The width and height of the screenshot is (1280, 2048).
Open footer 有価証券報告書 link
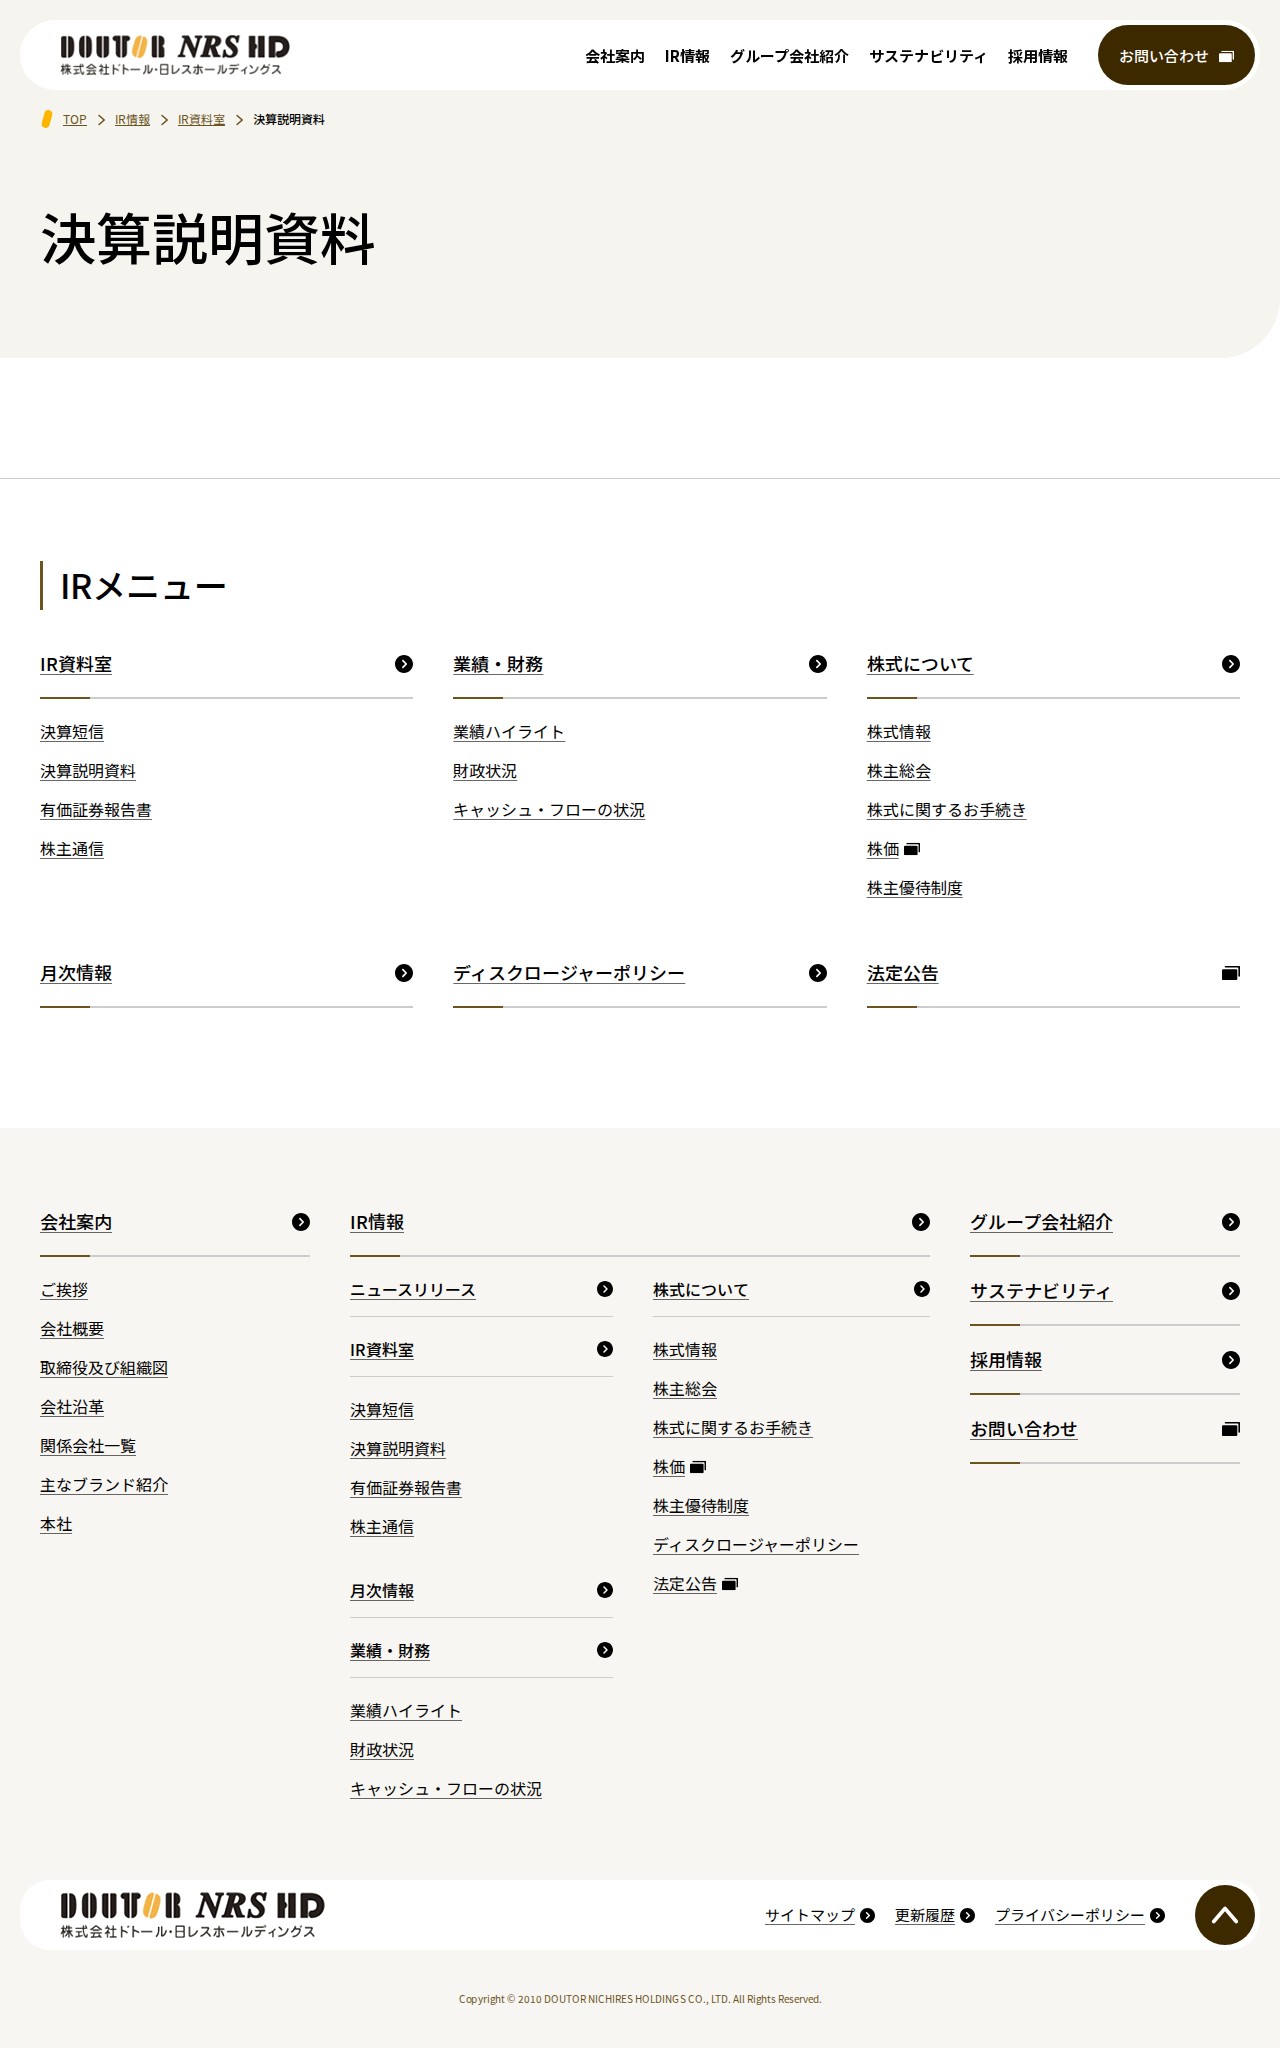(x=406, y=1488)
